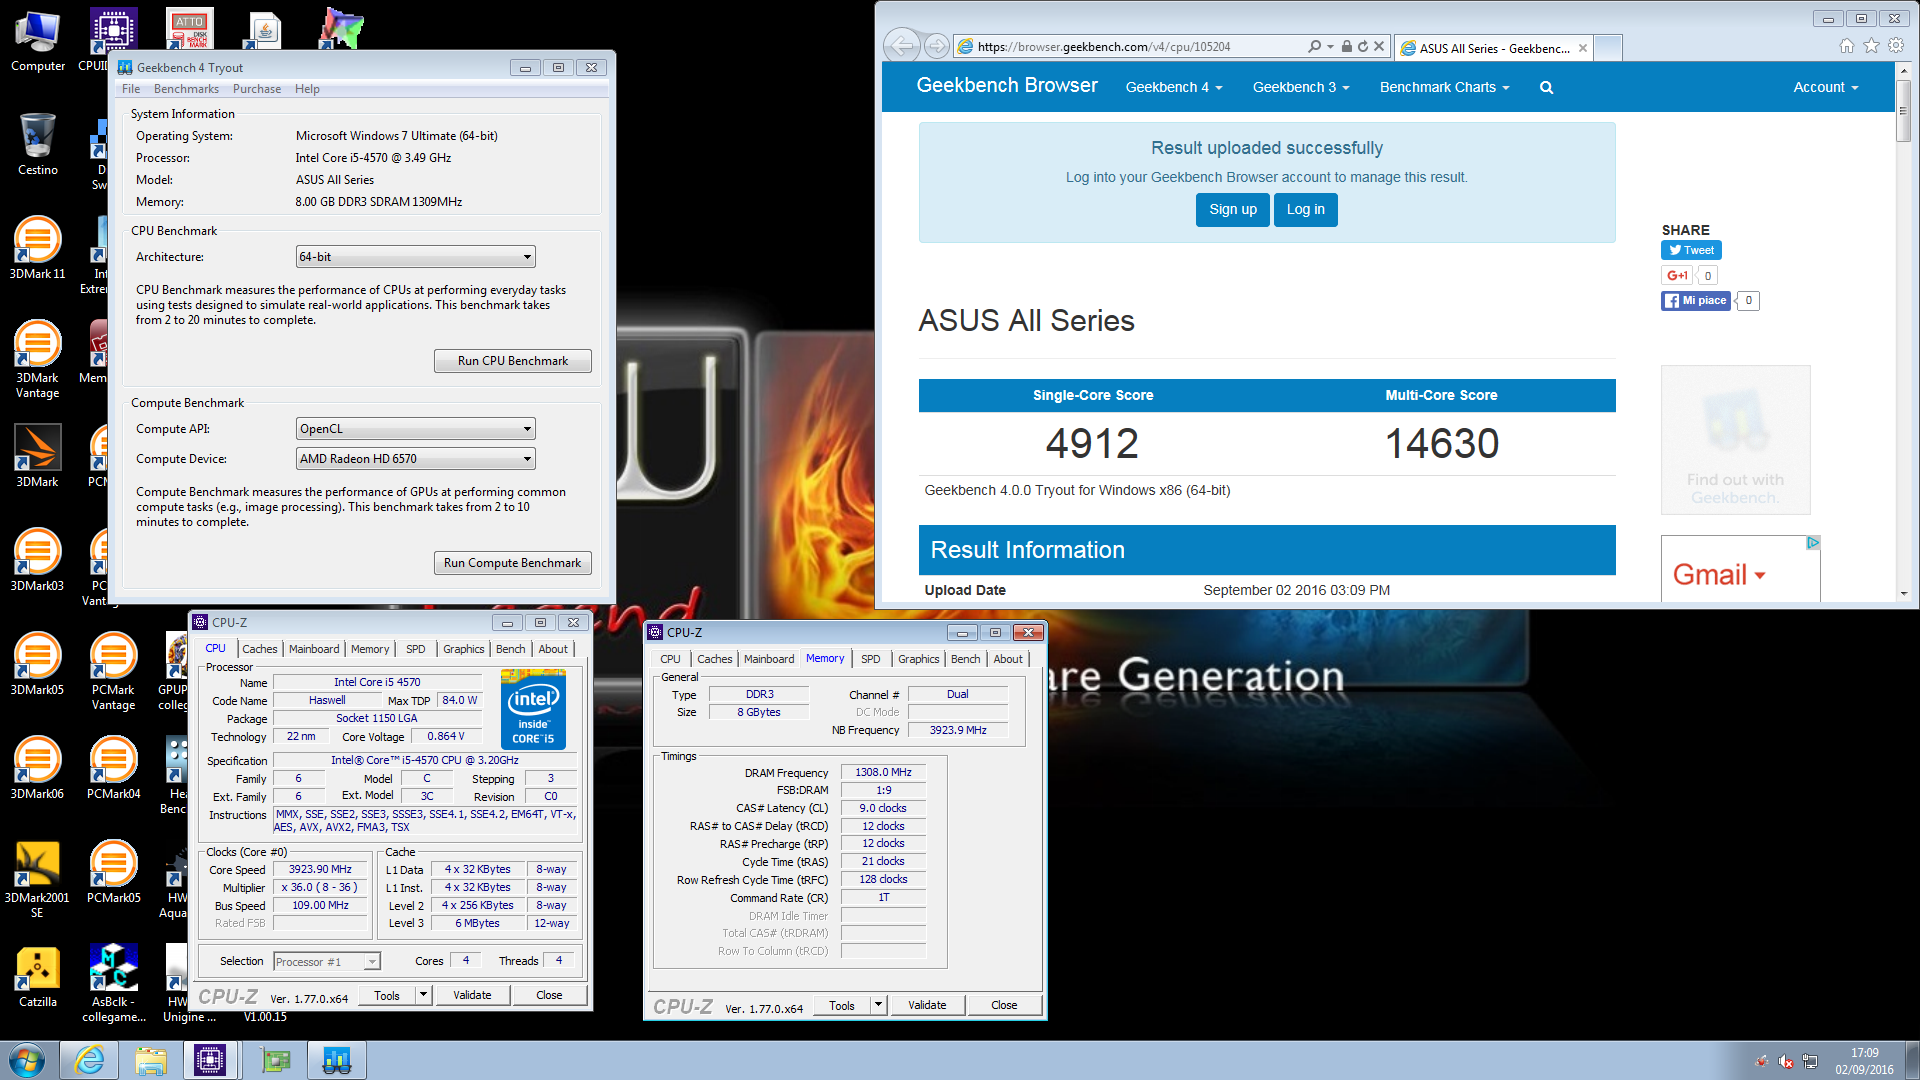The height and width of the screenshot is (1080, 1920).
Task: Switch to SPD tab in Memory CPU-Z
Action: [x=871, y=659]
